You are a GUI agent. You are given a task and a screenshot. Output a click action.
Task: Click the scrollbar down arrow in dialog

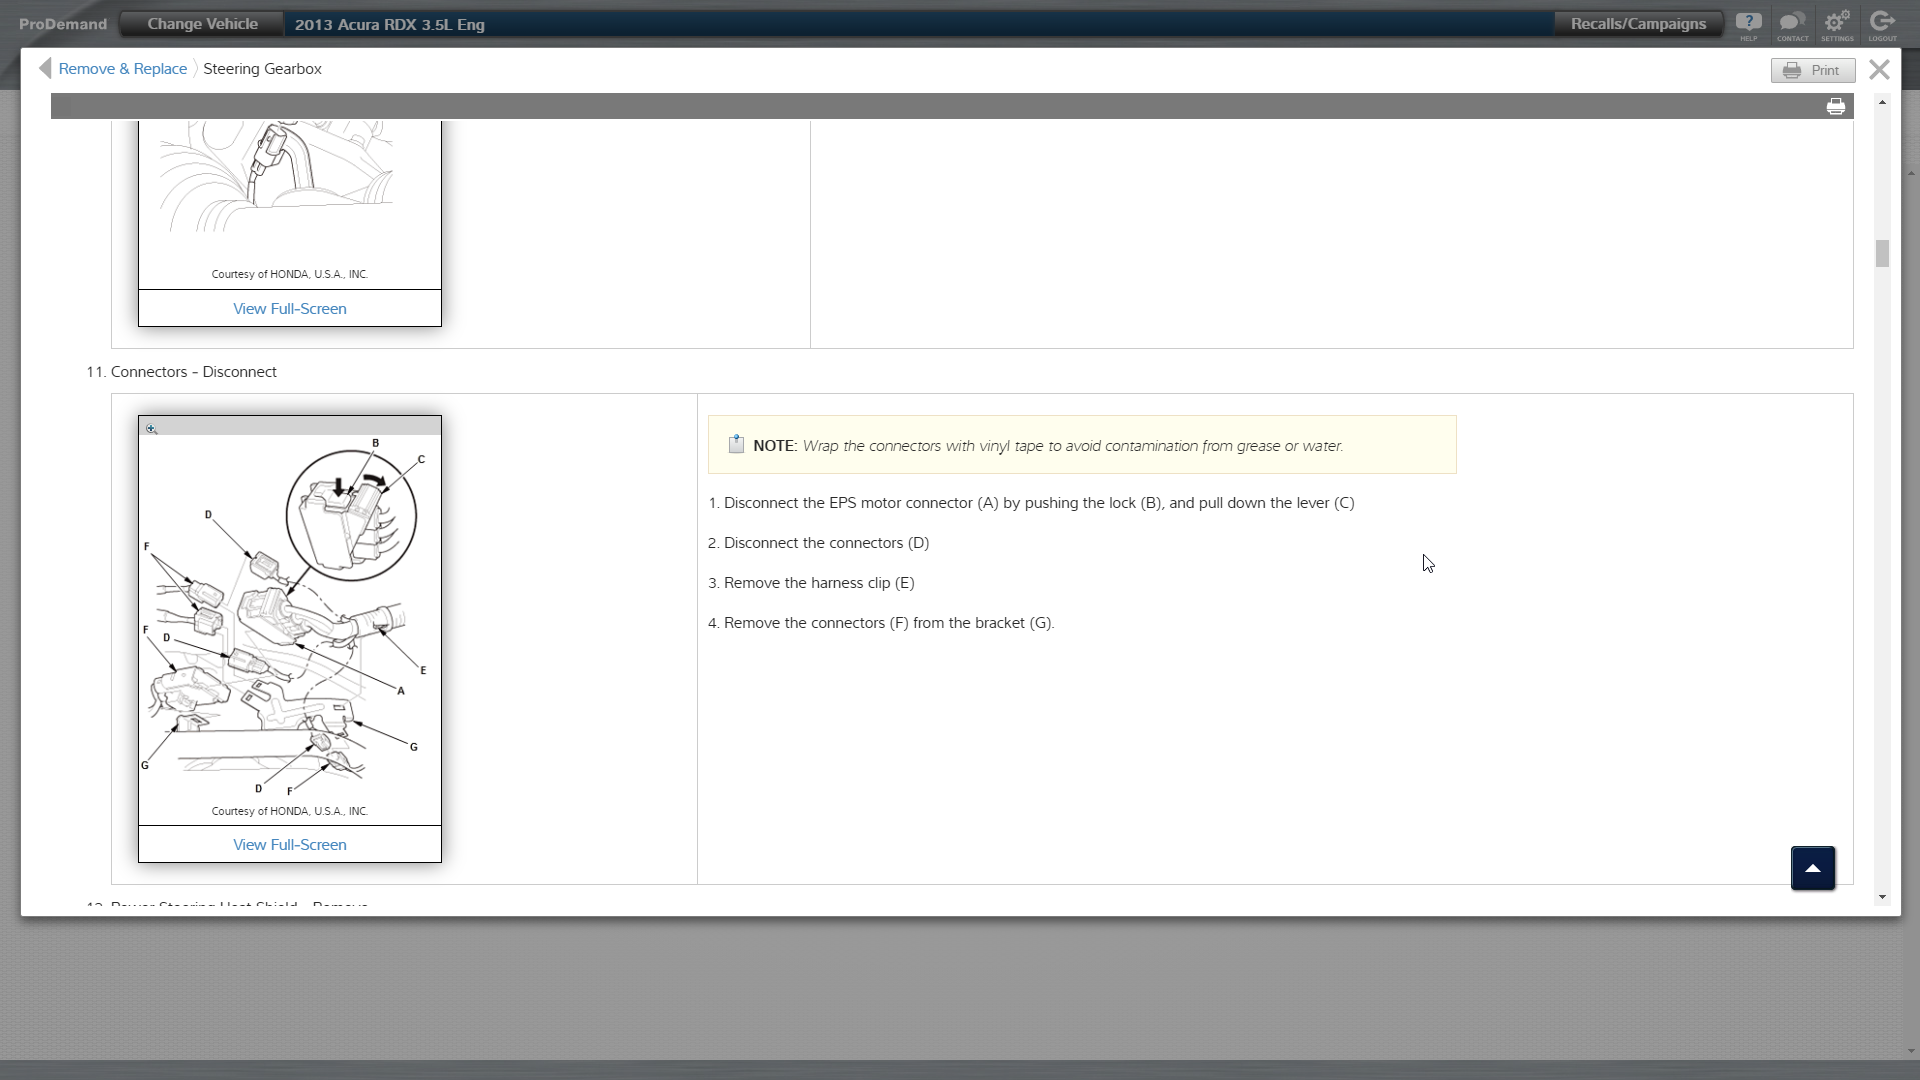click(1882, 897)
